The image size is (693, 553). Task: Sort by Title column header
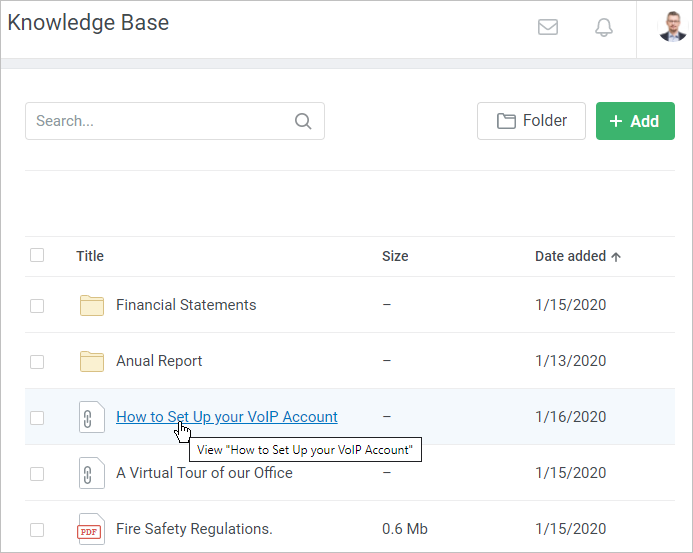coord(90,256)
